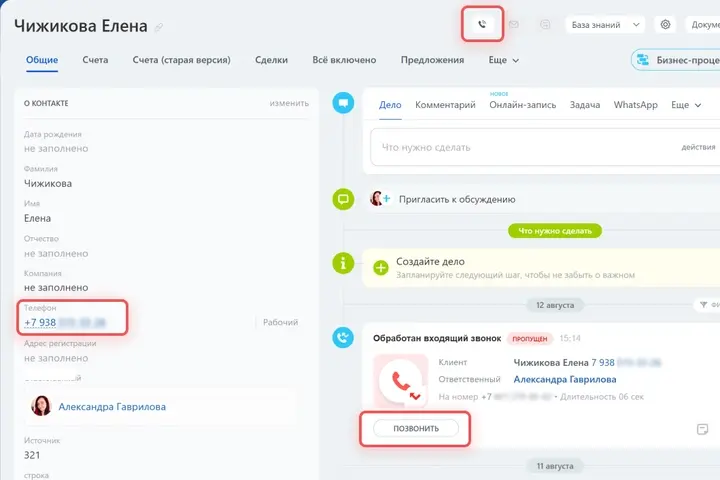Click note icon in call activity card

point(702,429)
